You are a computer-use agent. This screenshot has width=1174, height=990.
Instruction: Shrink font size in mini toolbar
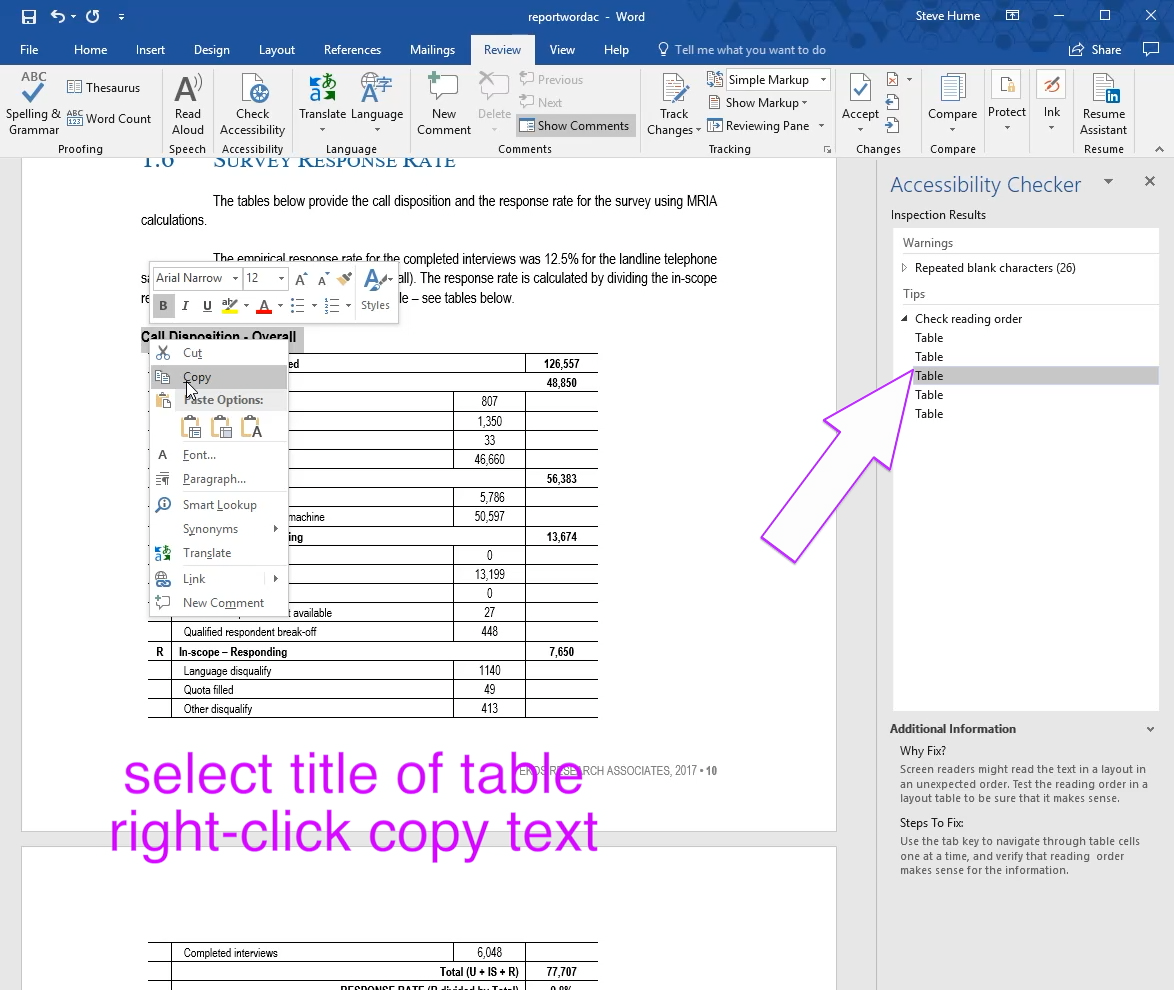tap(323, 279)
